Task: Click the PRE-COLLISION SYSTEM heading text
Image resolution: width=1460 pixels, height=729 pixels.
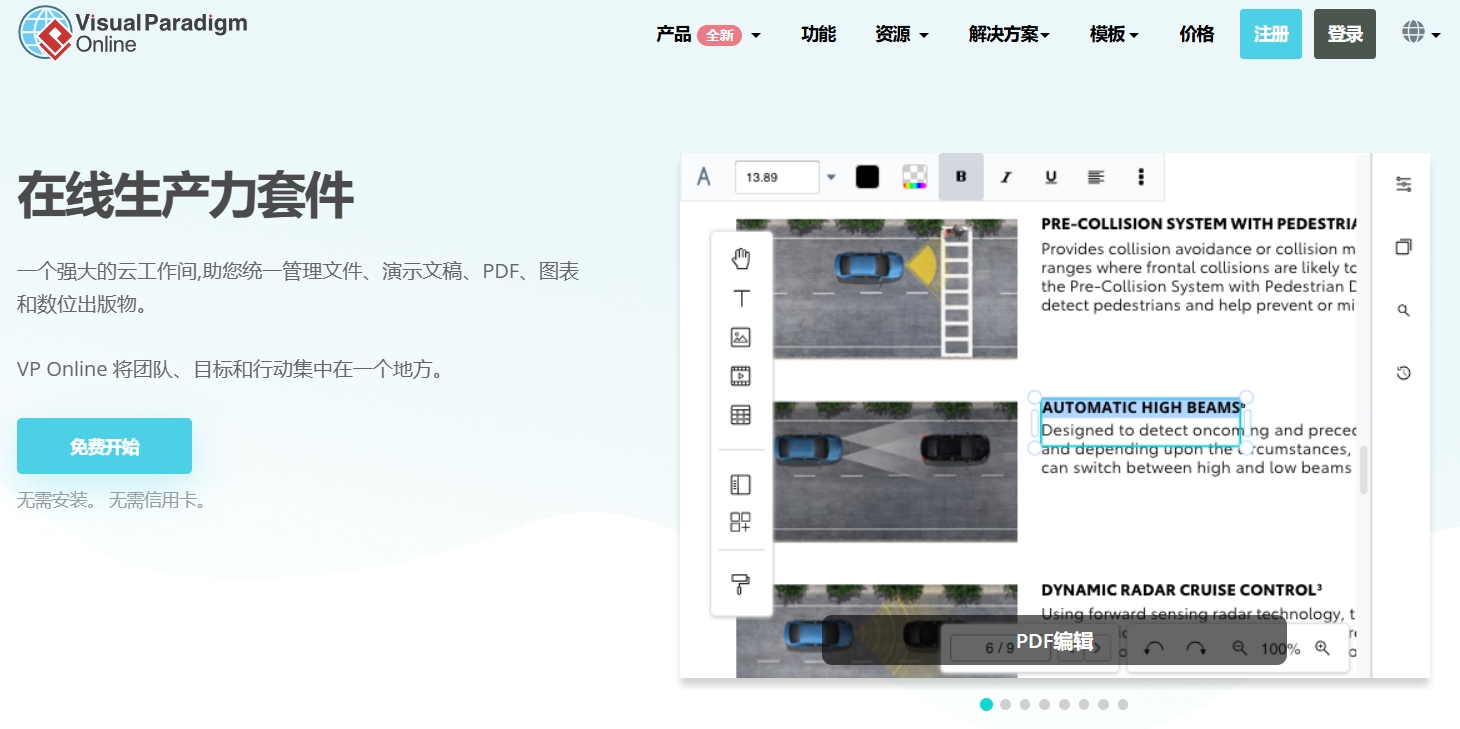Action: (x=1199, y=224)
